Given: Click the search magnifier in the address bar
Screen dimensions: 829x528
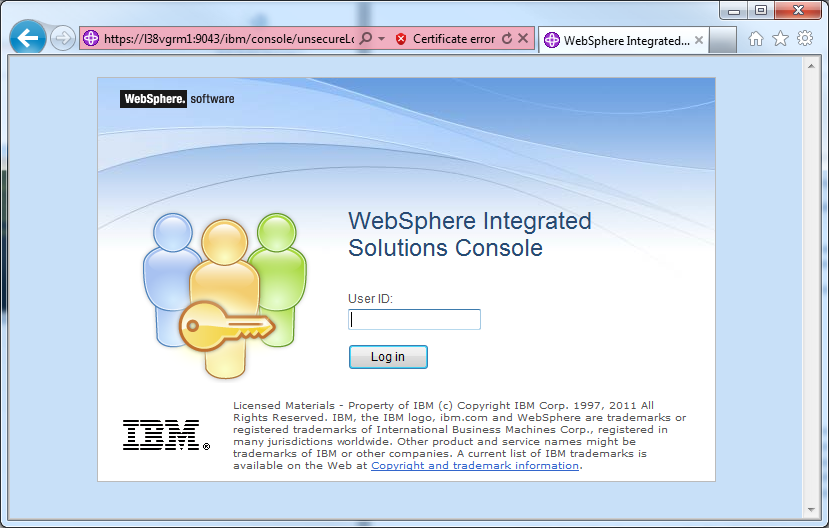Looking at the screenshot, I should [365, 39].
